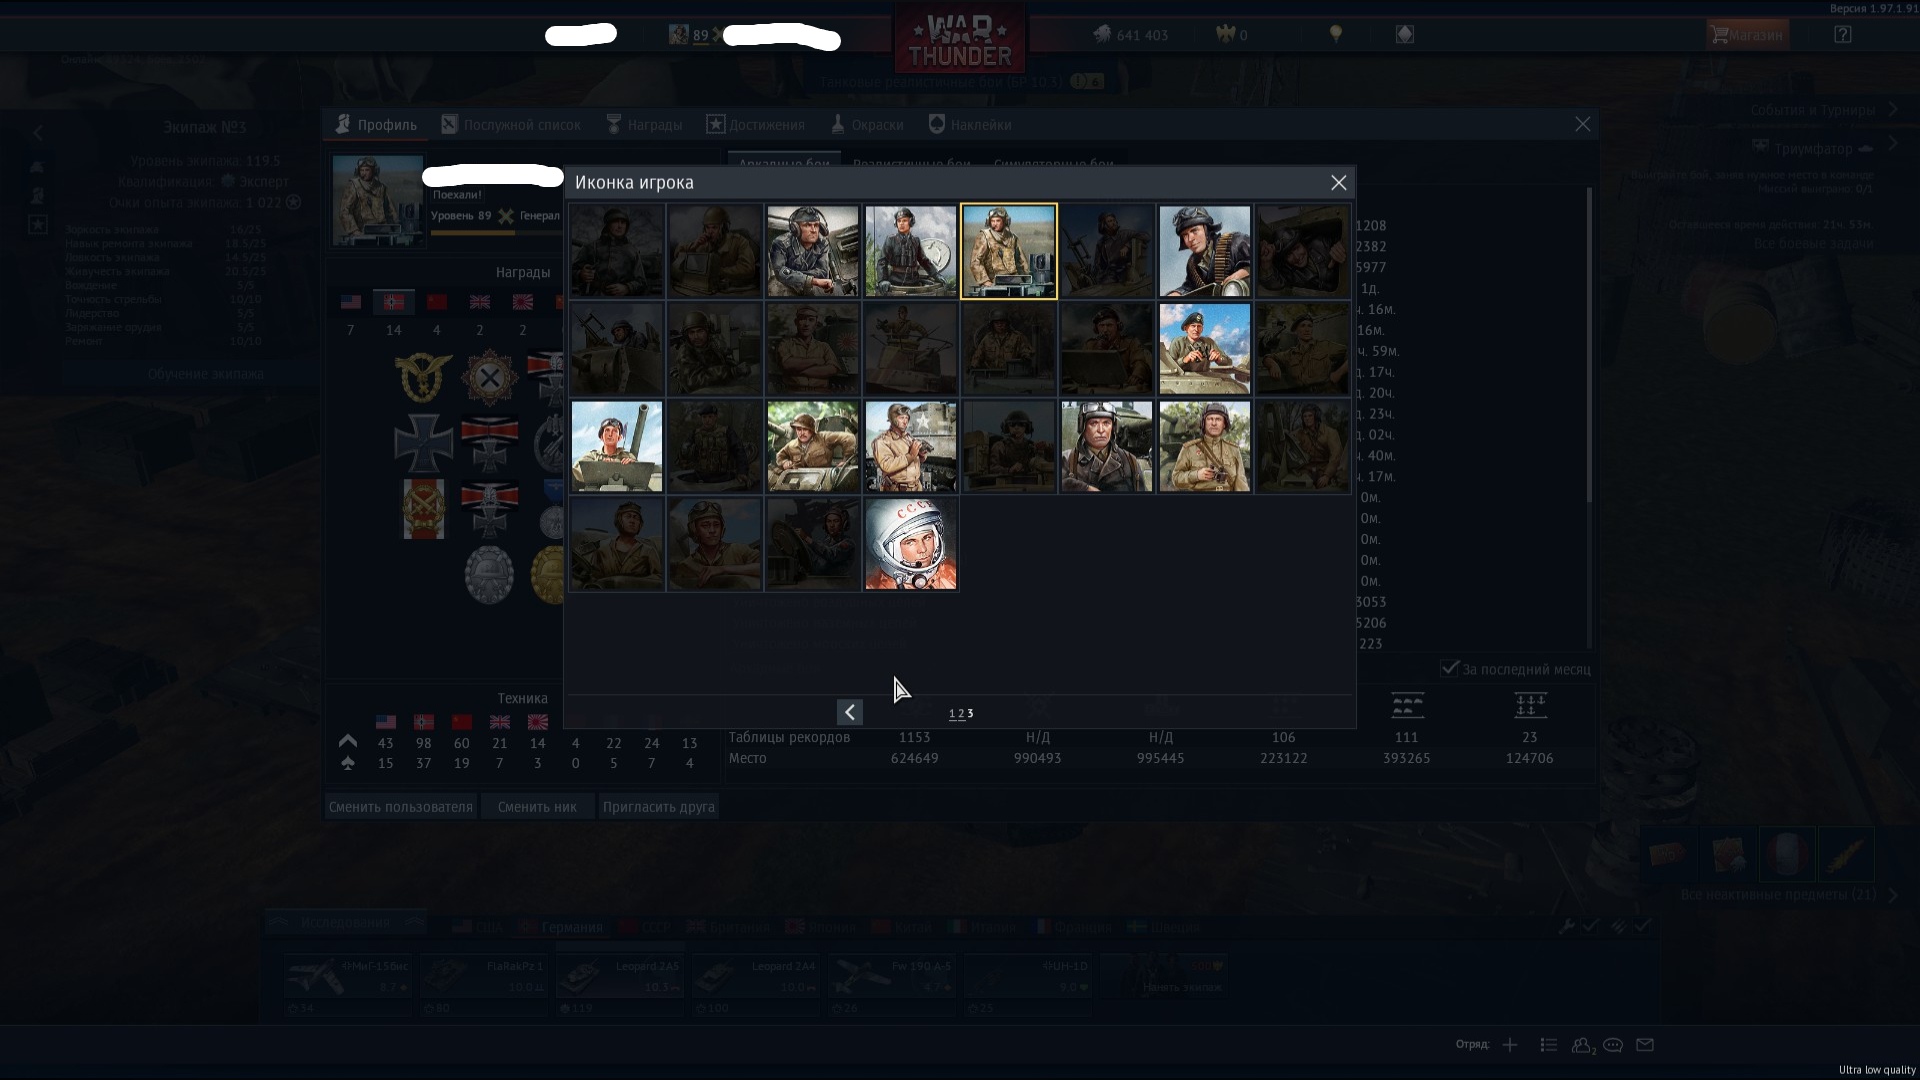Switch to Британия nation tab
The width and height of the screenshot is (1920, 1080).
729,927
